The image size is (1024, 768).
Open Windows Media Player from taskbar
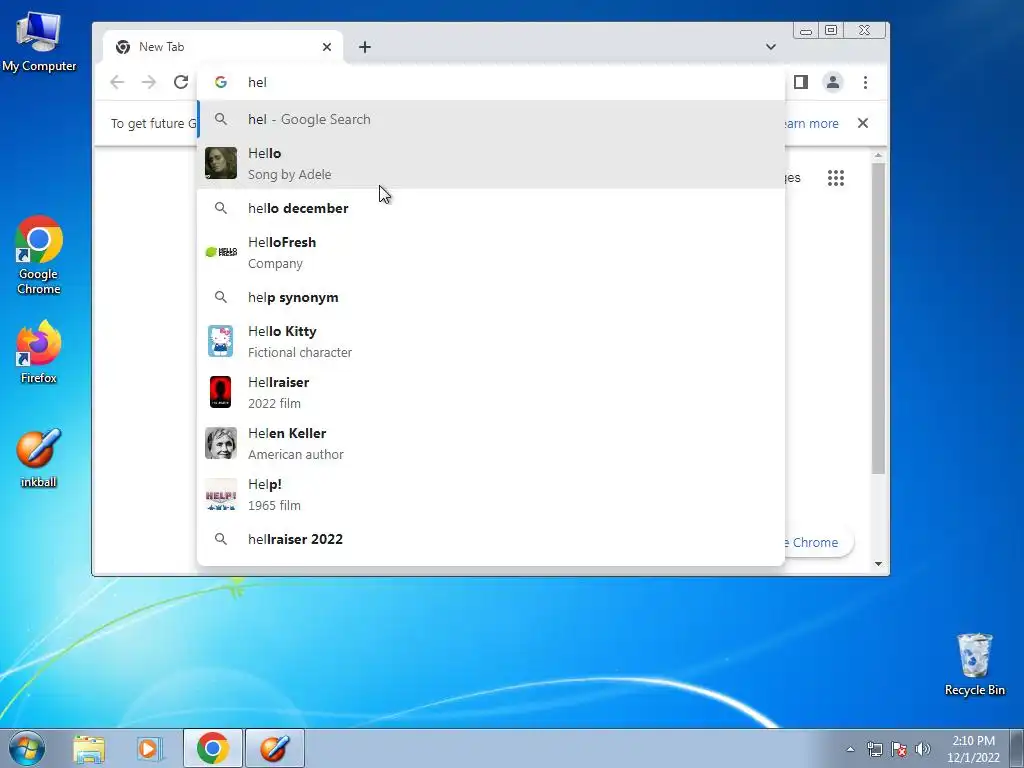(x=150, y=748)
